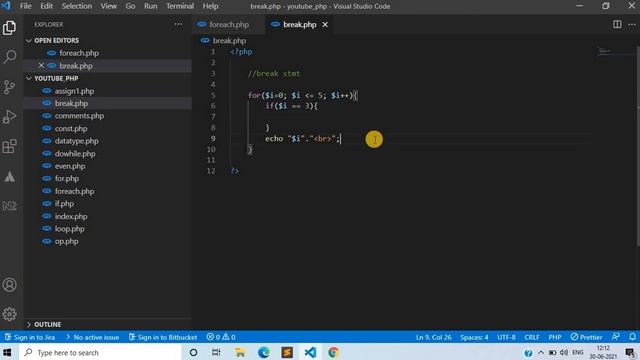Viewport: 640px width, 360px height.
Task: Open even.php in explorer
Action: (x=108, y=166)
